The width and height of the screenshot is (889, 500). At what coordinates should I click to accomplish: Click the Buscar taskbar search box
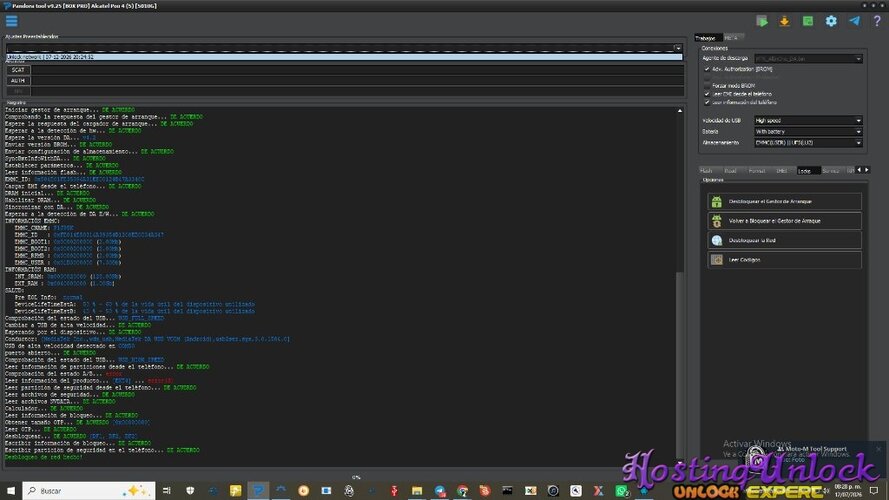click(89, 490)
